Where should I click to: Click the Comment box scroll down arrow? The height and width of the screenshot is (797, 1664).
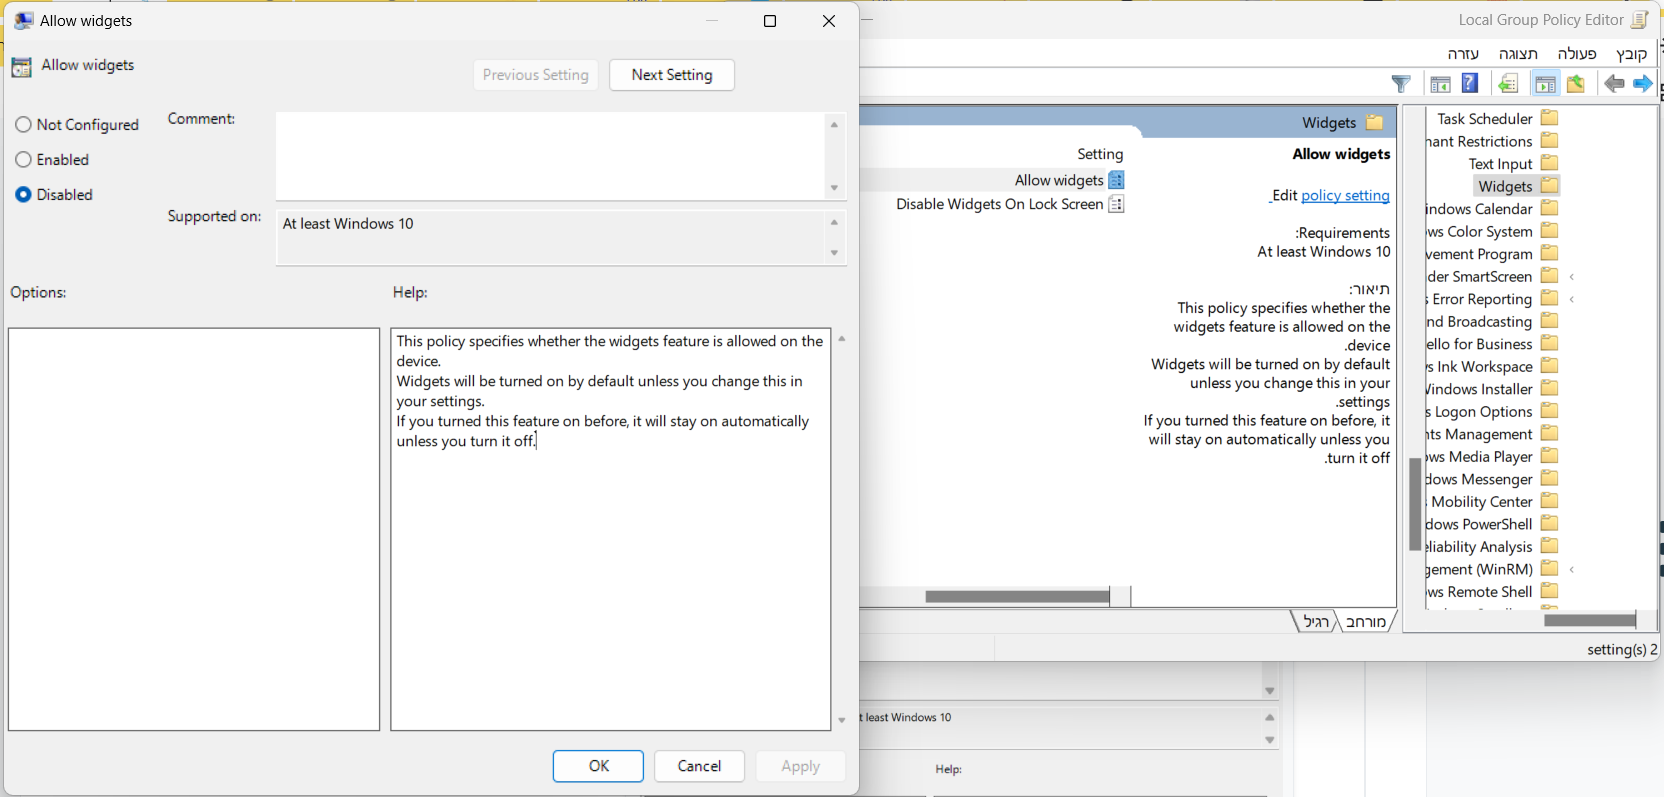pos(834,188)
